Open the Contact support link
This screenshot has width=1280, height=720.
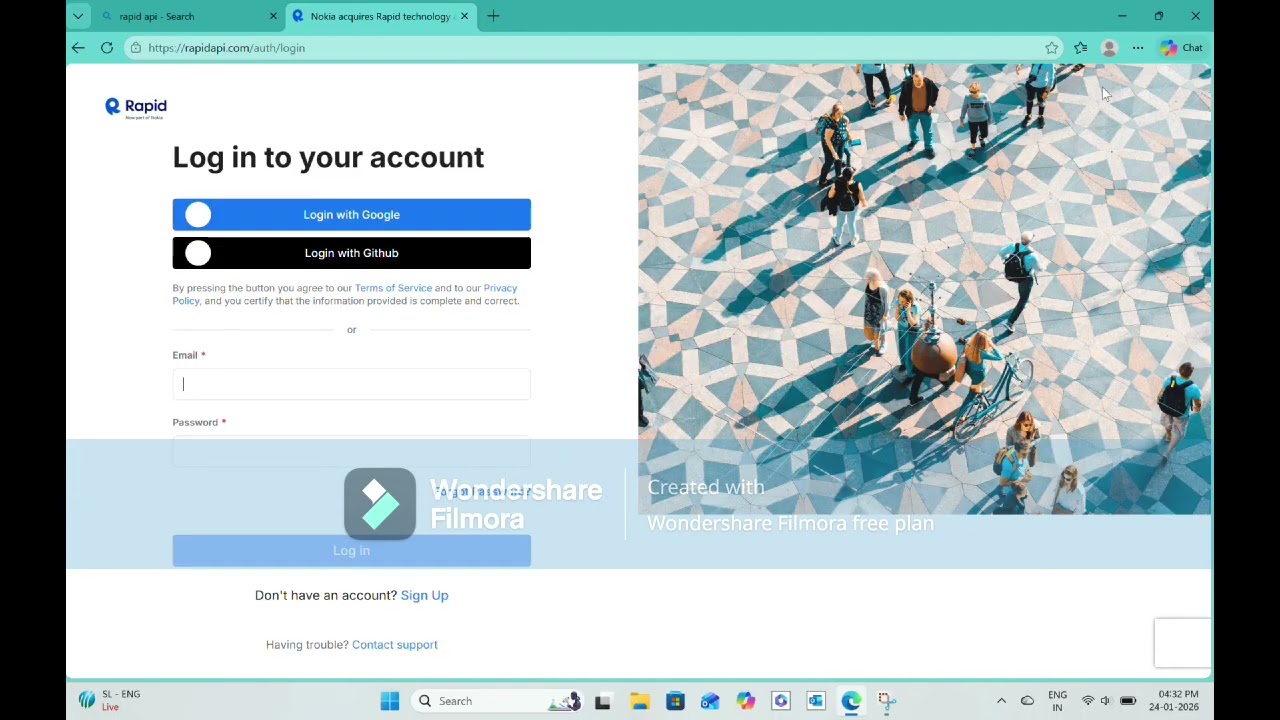pyautogui.click(x=395, y=645)
